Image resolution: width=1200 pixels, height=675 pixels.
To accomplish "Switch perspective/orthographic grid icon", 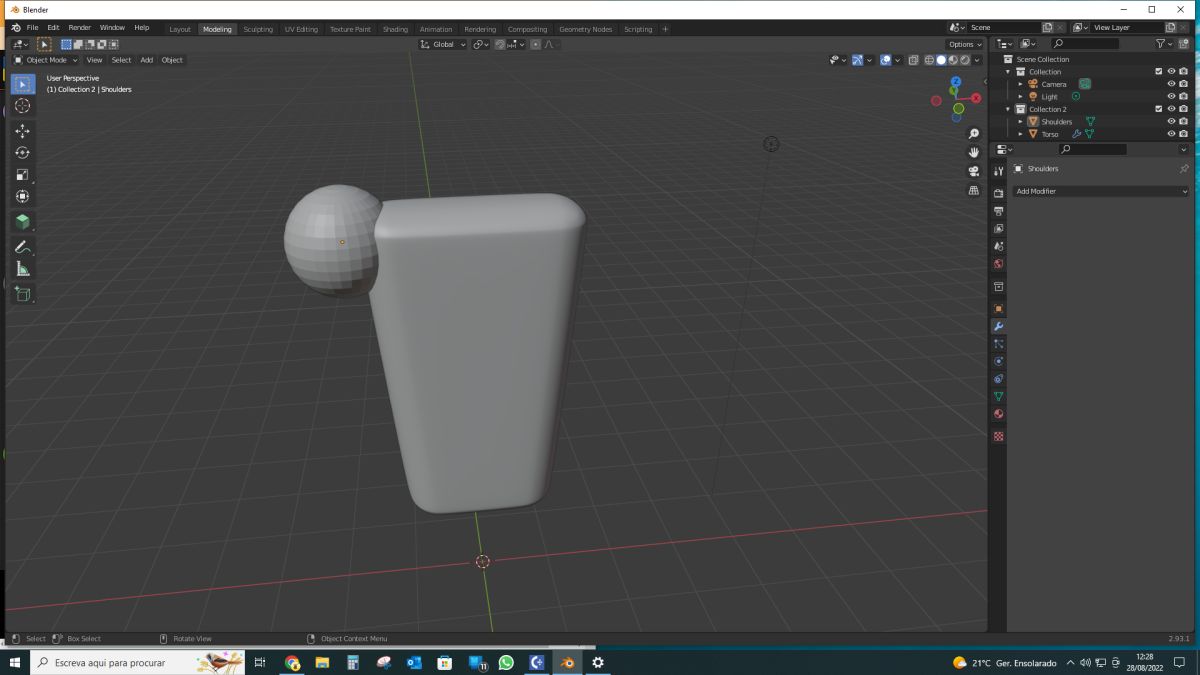I will click(974, 190).
